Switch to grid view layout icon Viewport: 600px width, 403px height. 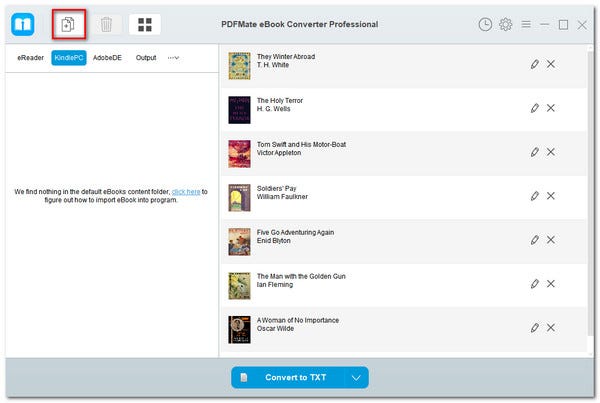pyautogui.click(x=145, y=24)
